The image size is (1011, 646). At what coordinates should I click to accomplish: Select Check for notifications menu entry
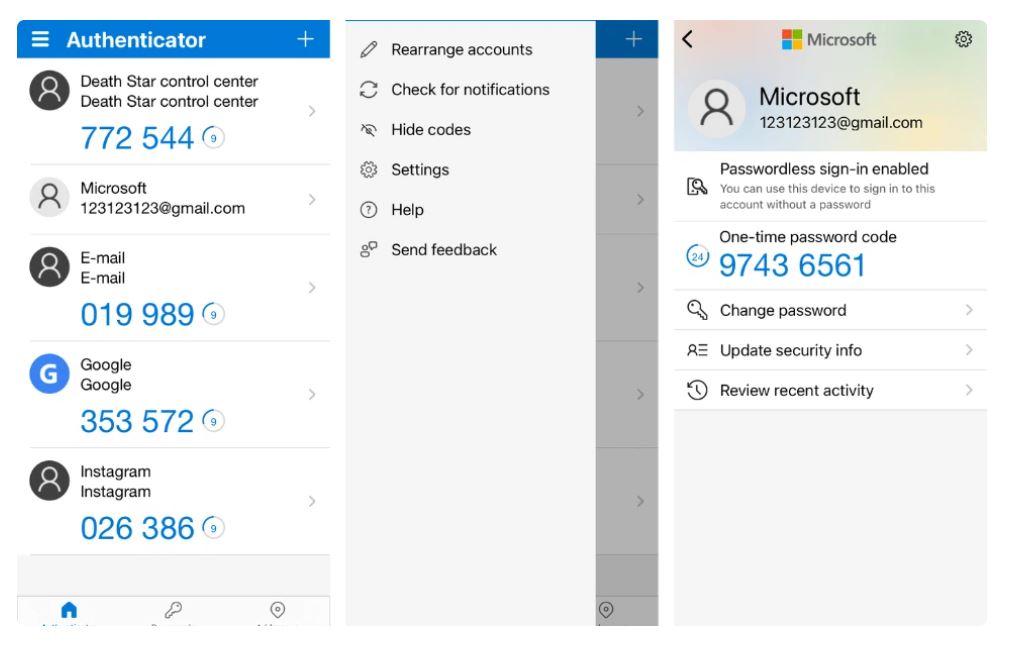471,90
